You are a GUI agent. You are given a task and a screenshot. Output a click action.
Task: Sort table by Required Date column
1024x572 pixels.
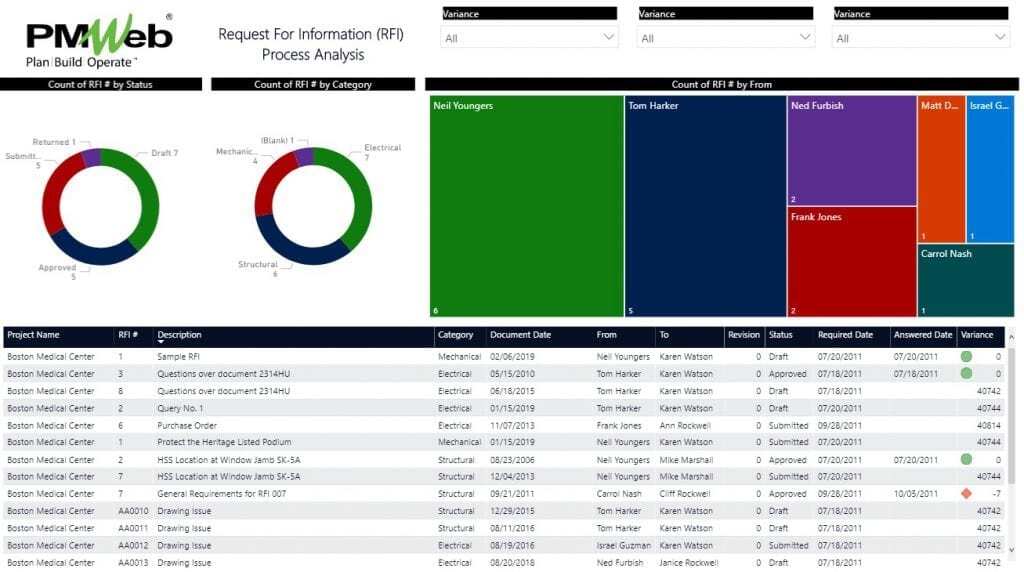coord(845,334)
